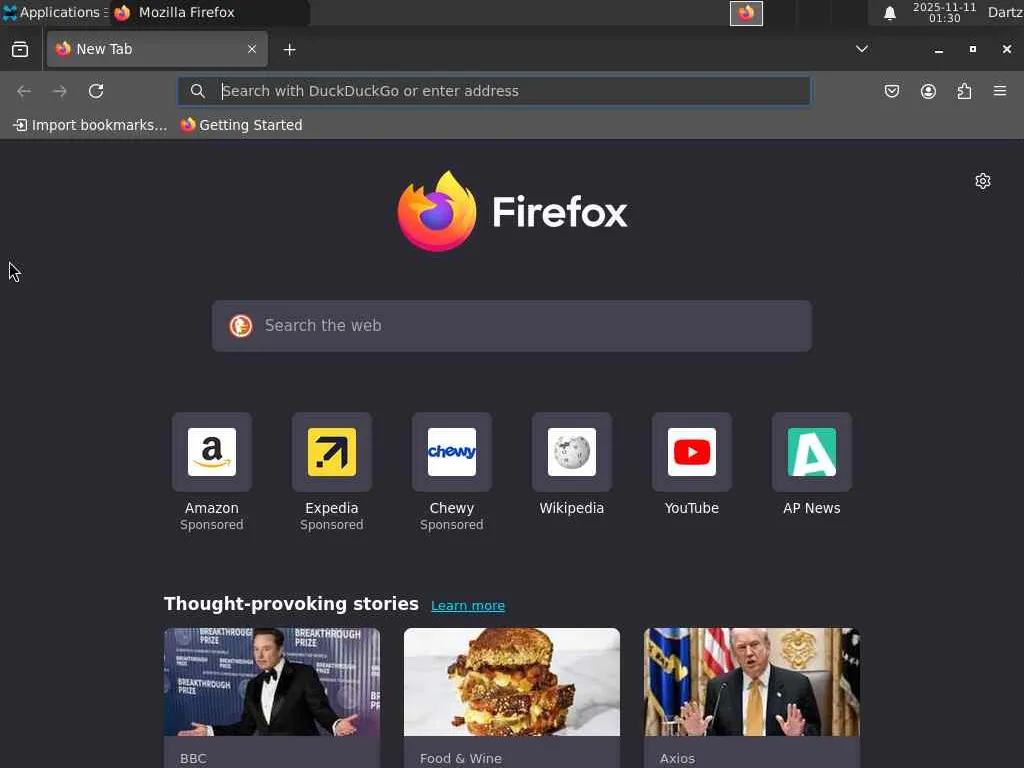Click the YouTube label under tile
Image resolution: width=1024 pixels, height=768 pixels.
coord(692,508)
